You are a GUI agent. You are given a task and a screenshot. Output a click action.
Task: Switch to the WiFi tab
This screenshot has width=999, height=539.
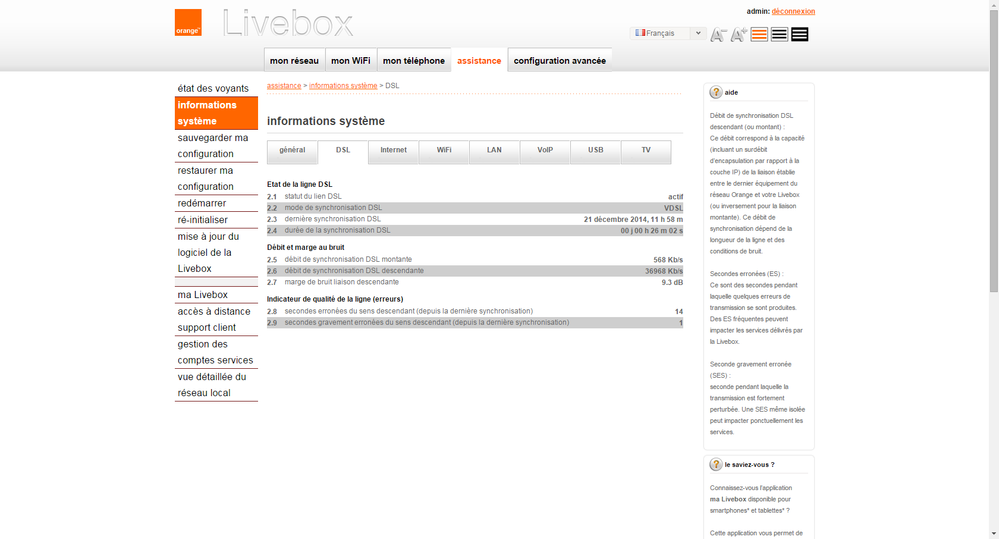click(444, 152)
